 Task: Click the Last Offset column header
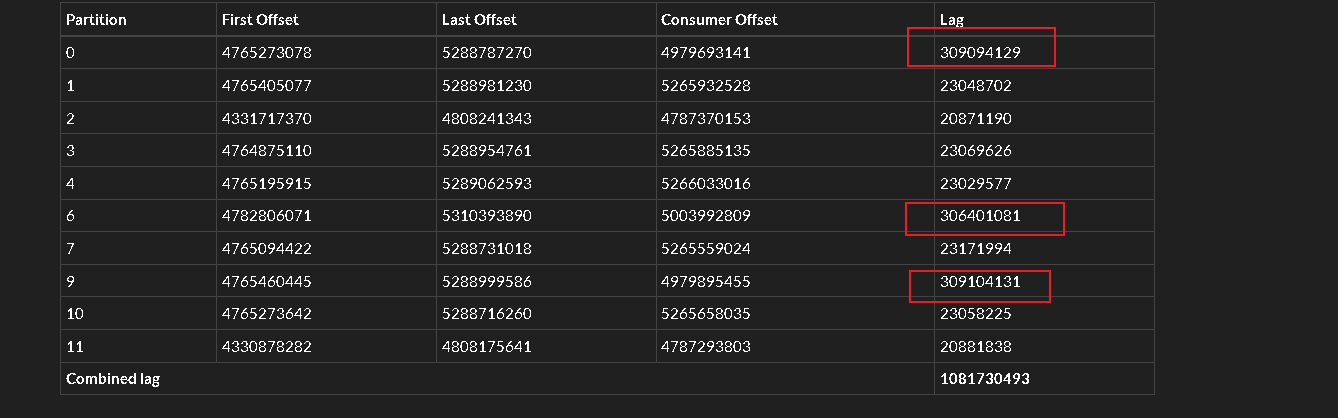(x=479, y=20)
